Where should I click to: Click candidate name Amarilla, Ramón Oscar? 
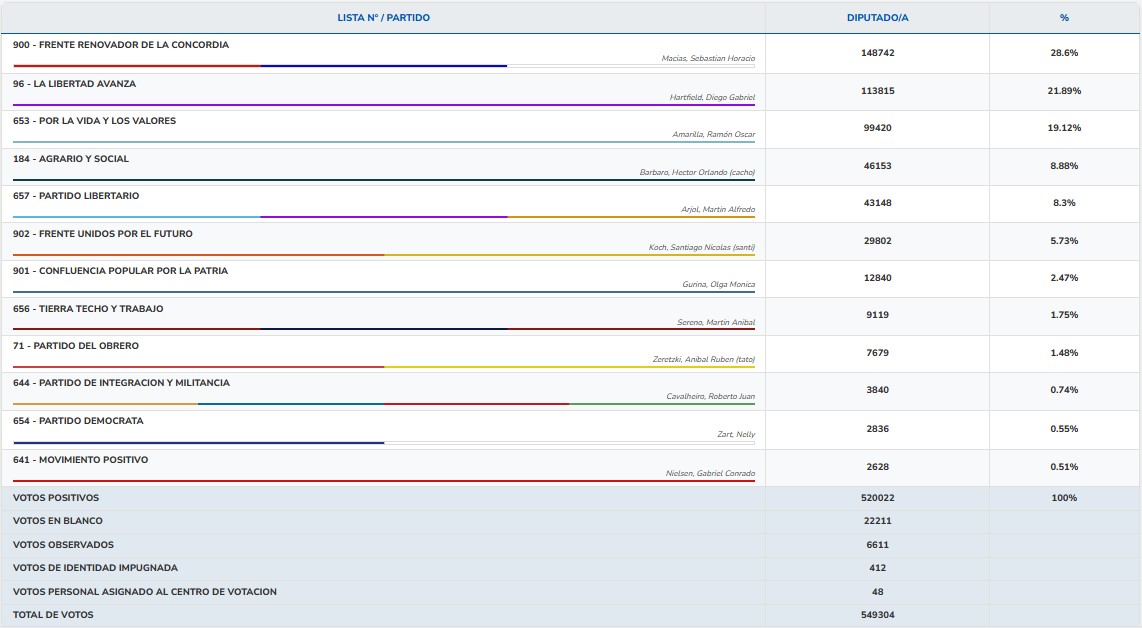tap(713, 134)
